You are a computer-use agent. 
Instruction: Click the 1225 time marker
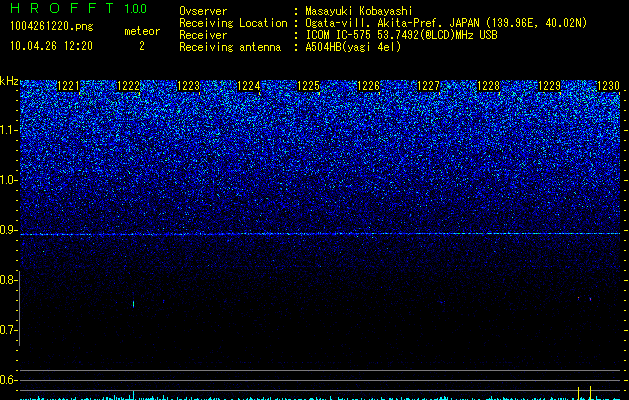click(308, 86)
